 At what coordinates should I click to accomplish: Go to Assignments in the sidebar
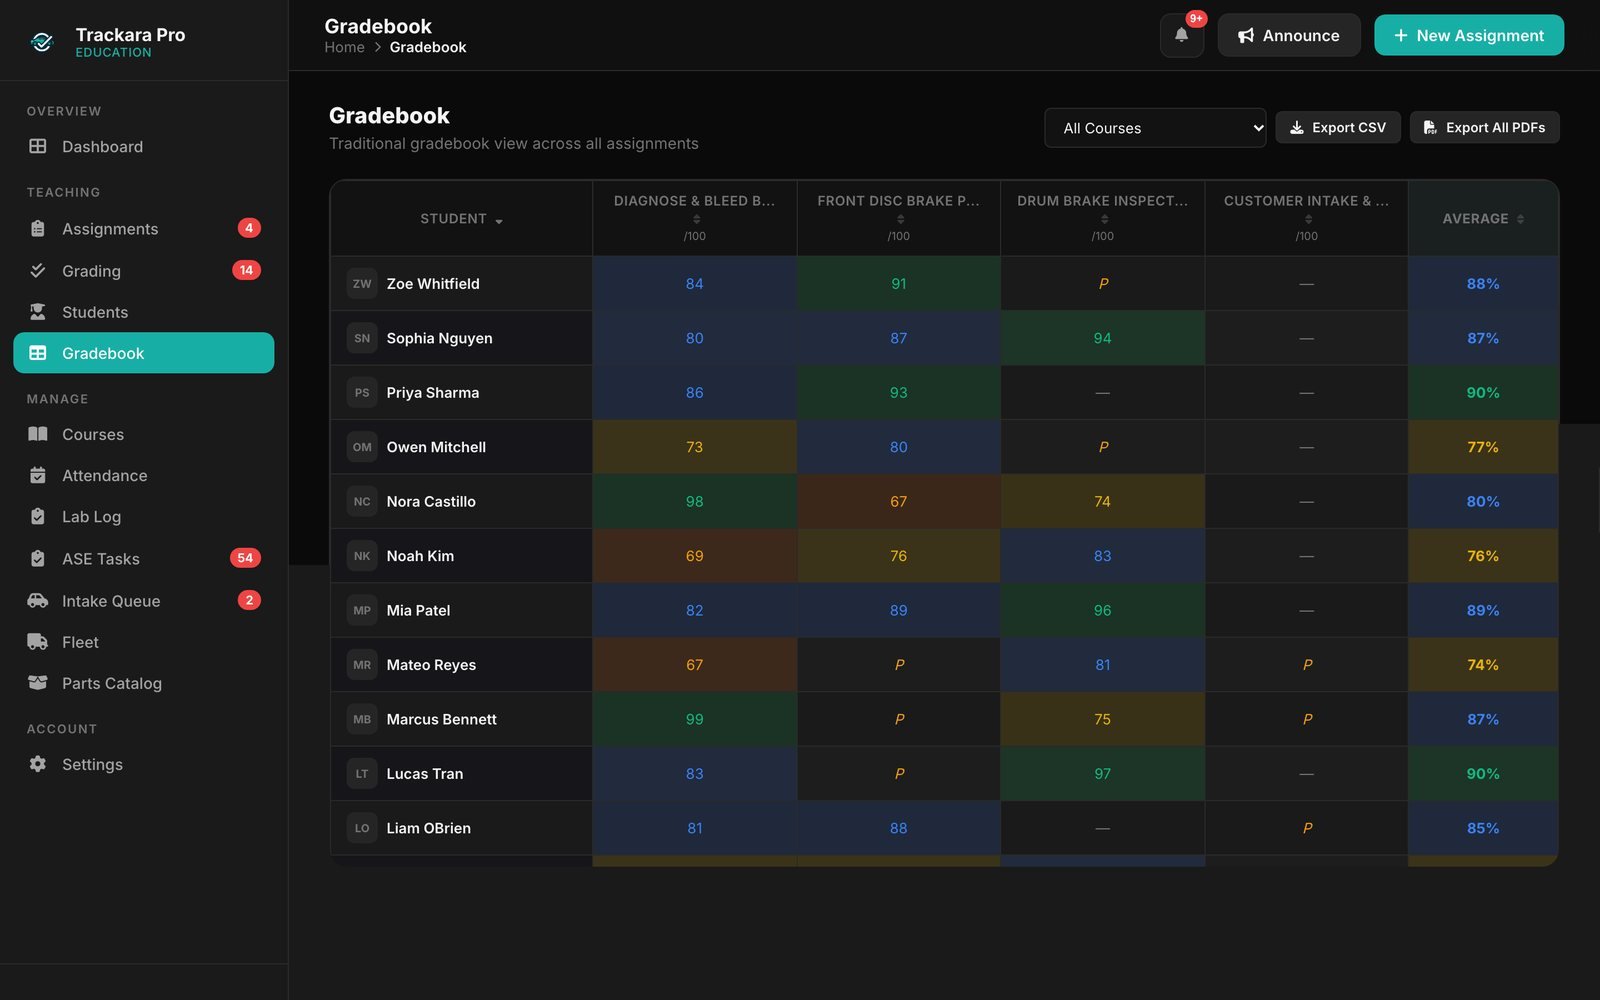144,228
